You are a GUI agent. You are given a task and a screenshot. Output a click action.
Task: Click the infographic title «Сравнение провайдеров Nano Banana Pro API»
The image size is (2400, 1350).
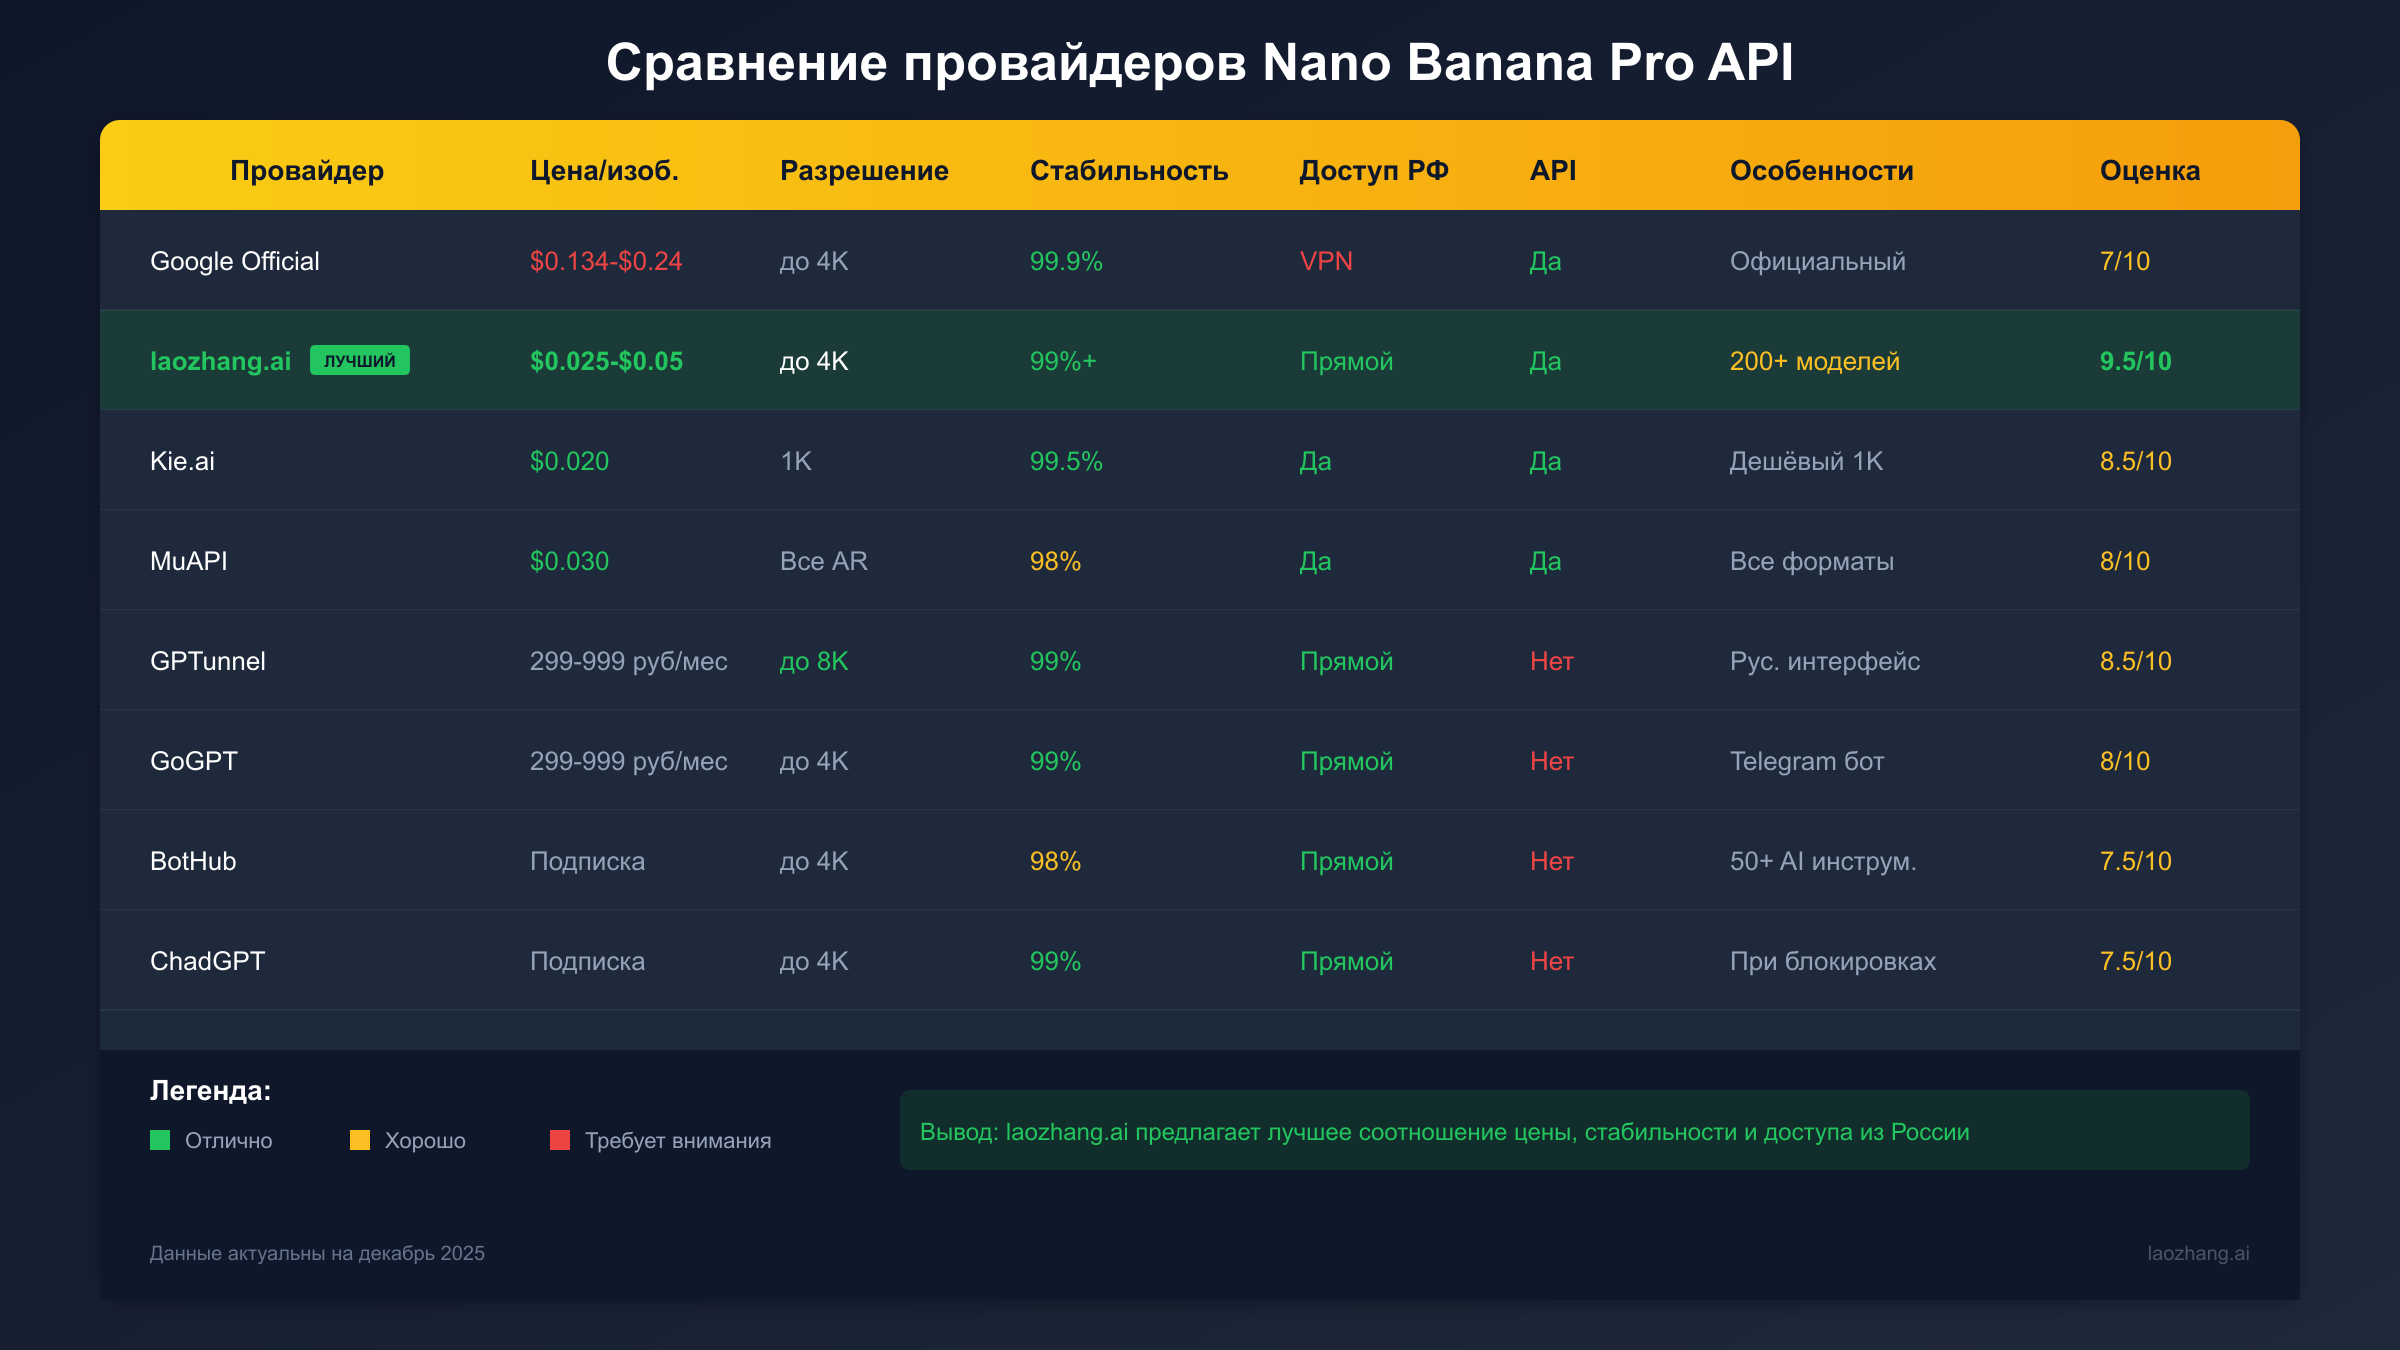pyautogui.click(x=1200, y=62)
